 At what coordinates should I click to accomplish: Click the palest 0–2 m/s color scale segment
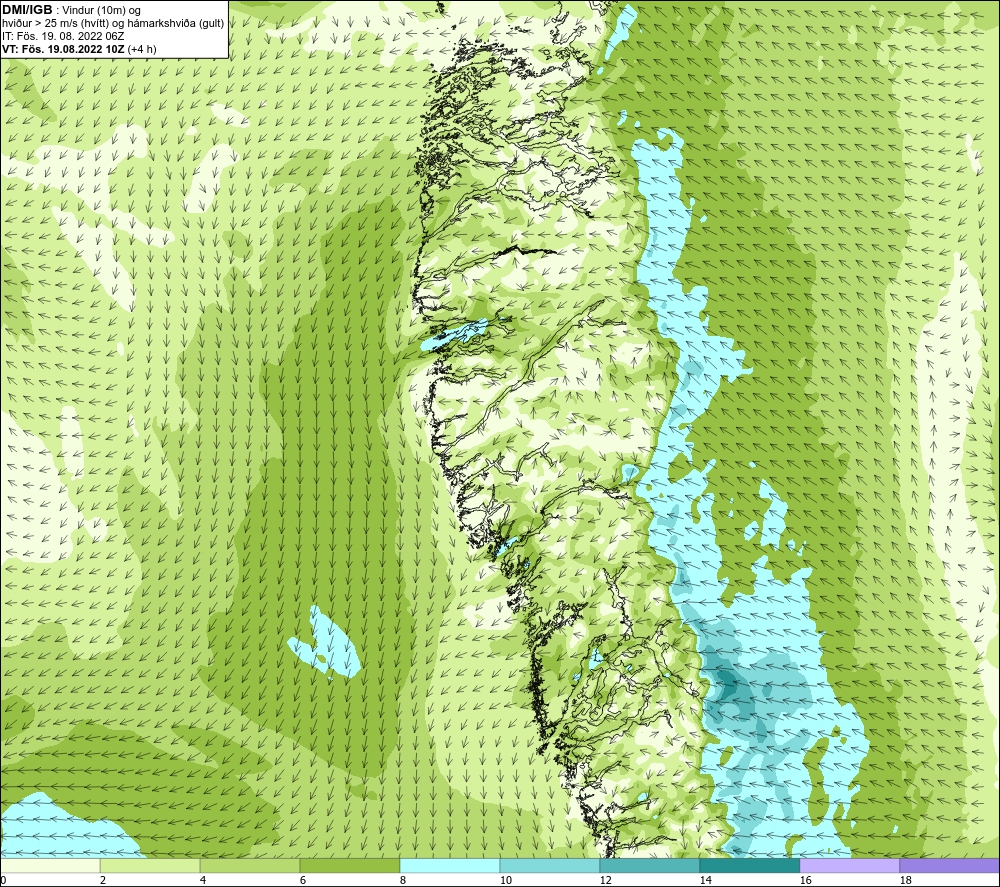[50, 865]
